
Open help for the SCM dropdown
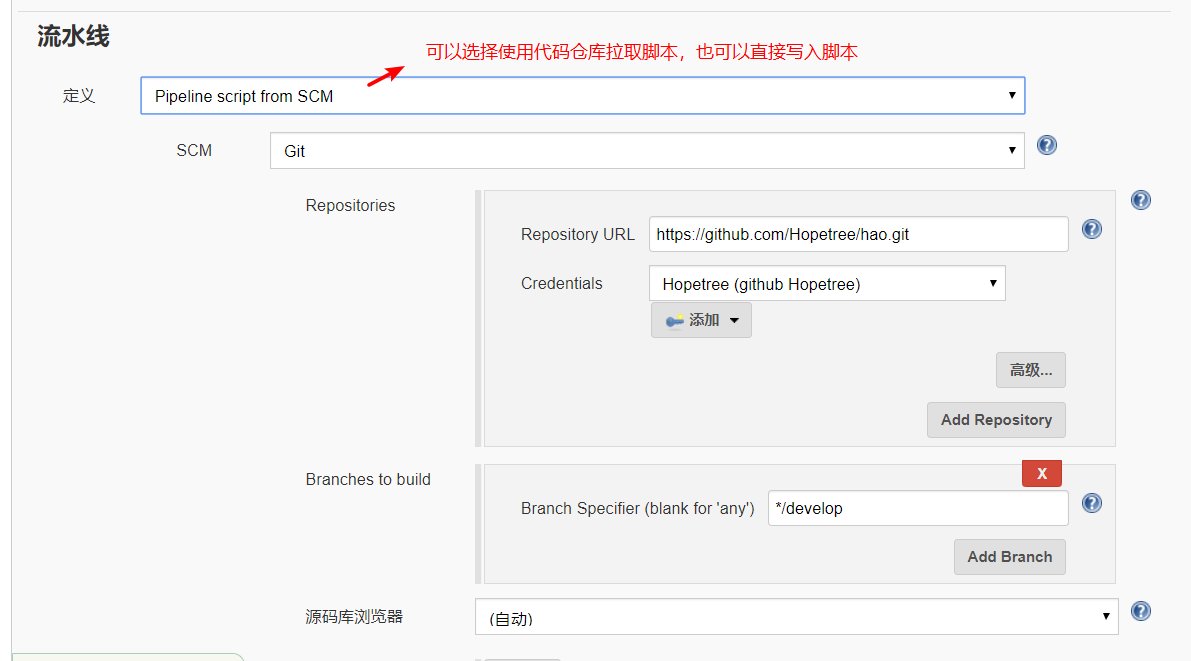(x=1047, y=145)
